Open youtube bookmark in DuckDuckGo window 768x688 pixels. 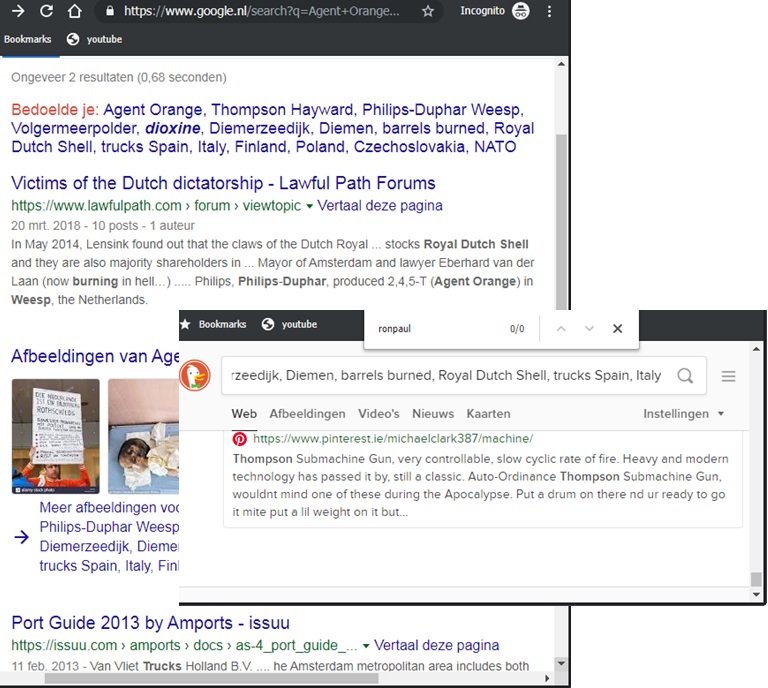[299, 324]
